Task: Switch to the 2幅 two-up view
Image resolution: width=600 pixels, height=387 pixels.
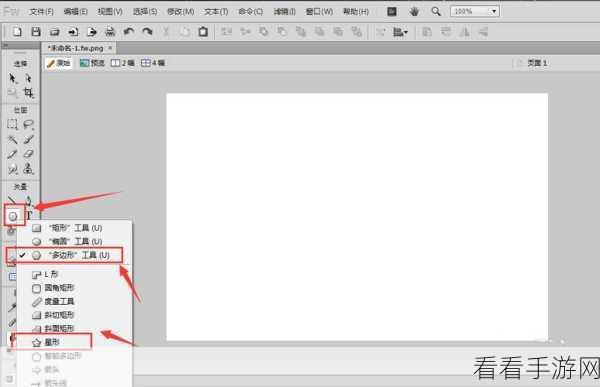Action: (x=122, y=63)
